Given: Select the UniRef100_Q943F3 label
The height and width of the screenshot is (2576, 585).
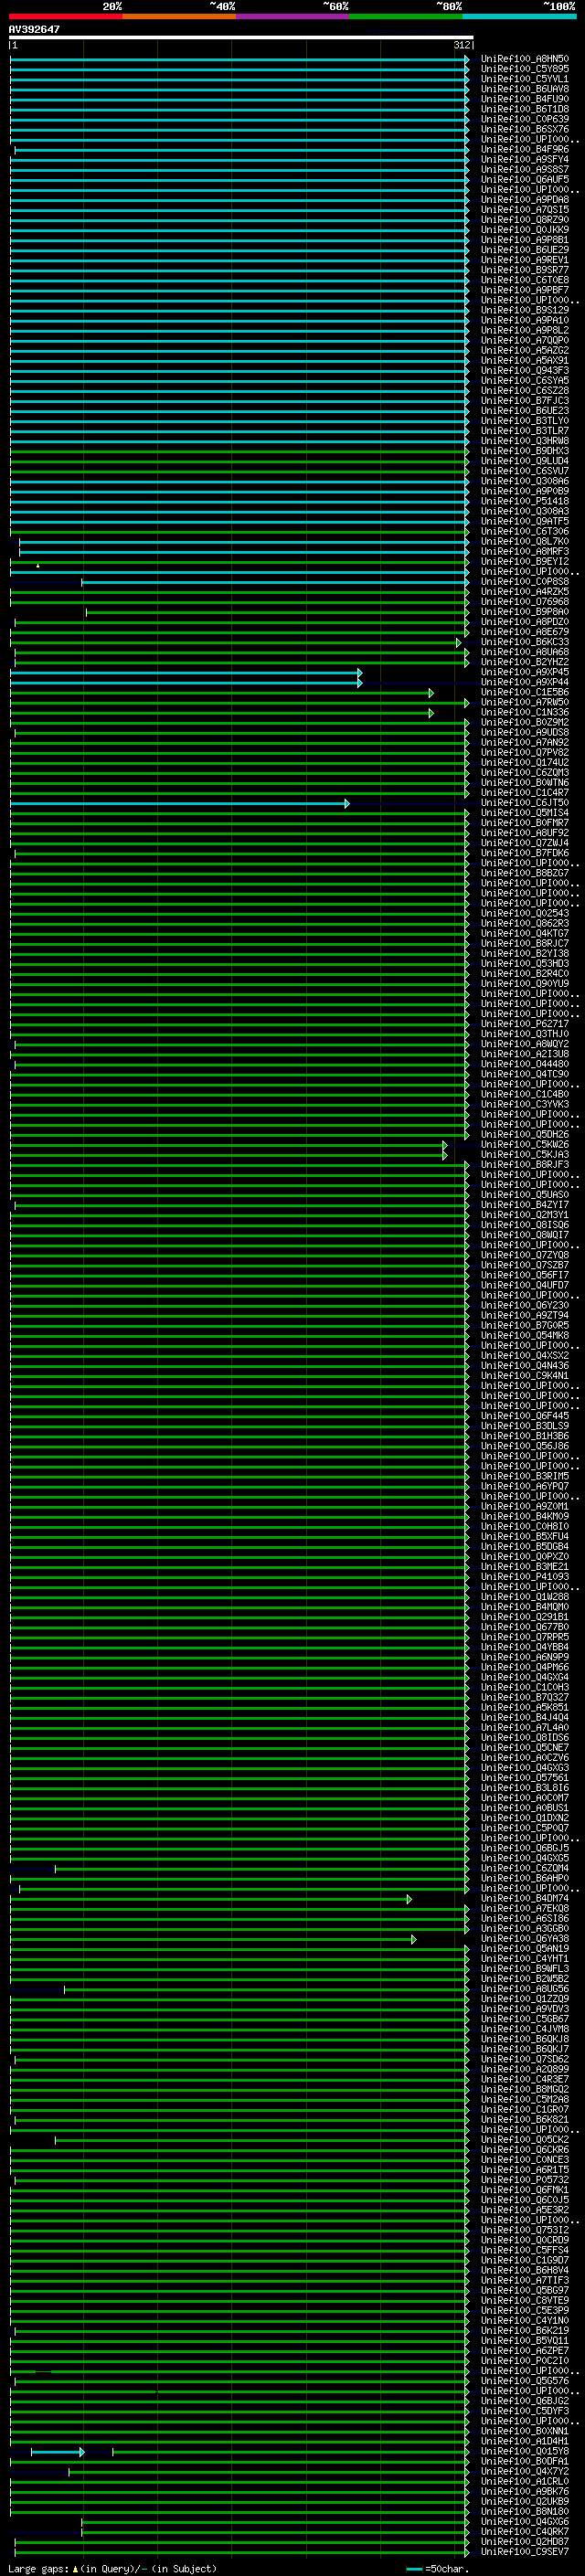Looking at the screenshot, I should 524,371.
